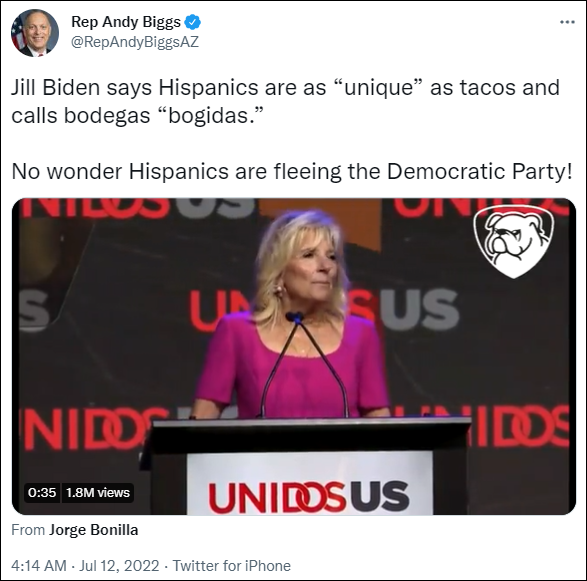This screenshot has width=587, height=581.
Task: Click the bulldog shield watermark logo
Action: click(513, 242)
